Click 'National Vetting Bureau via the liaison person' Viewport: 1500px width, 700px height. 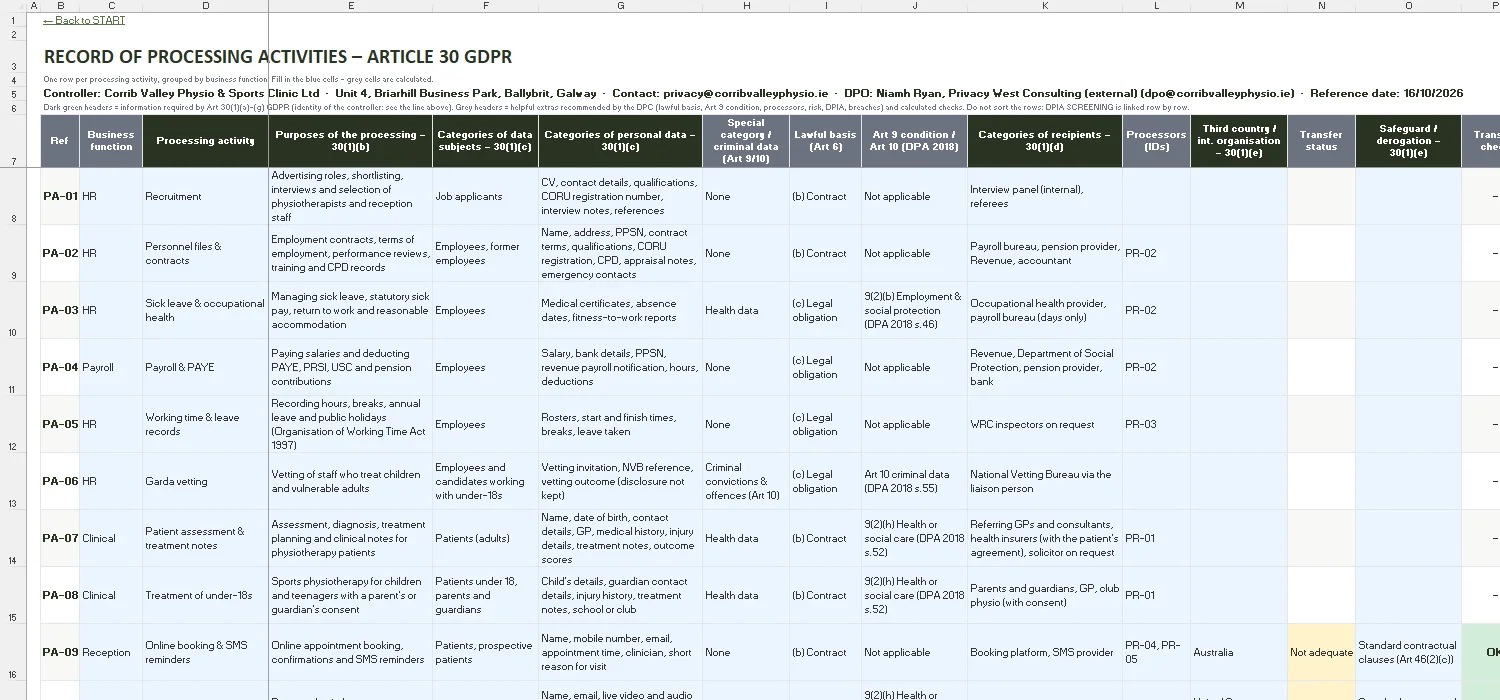[1044, 481]
